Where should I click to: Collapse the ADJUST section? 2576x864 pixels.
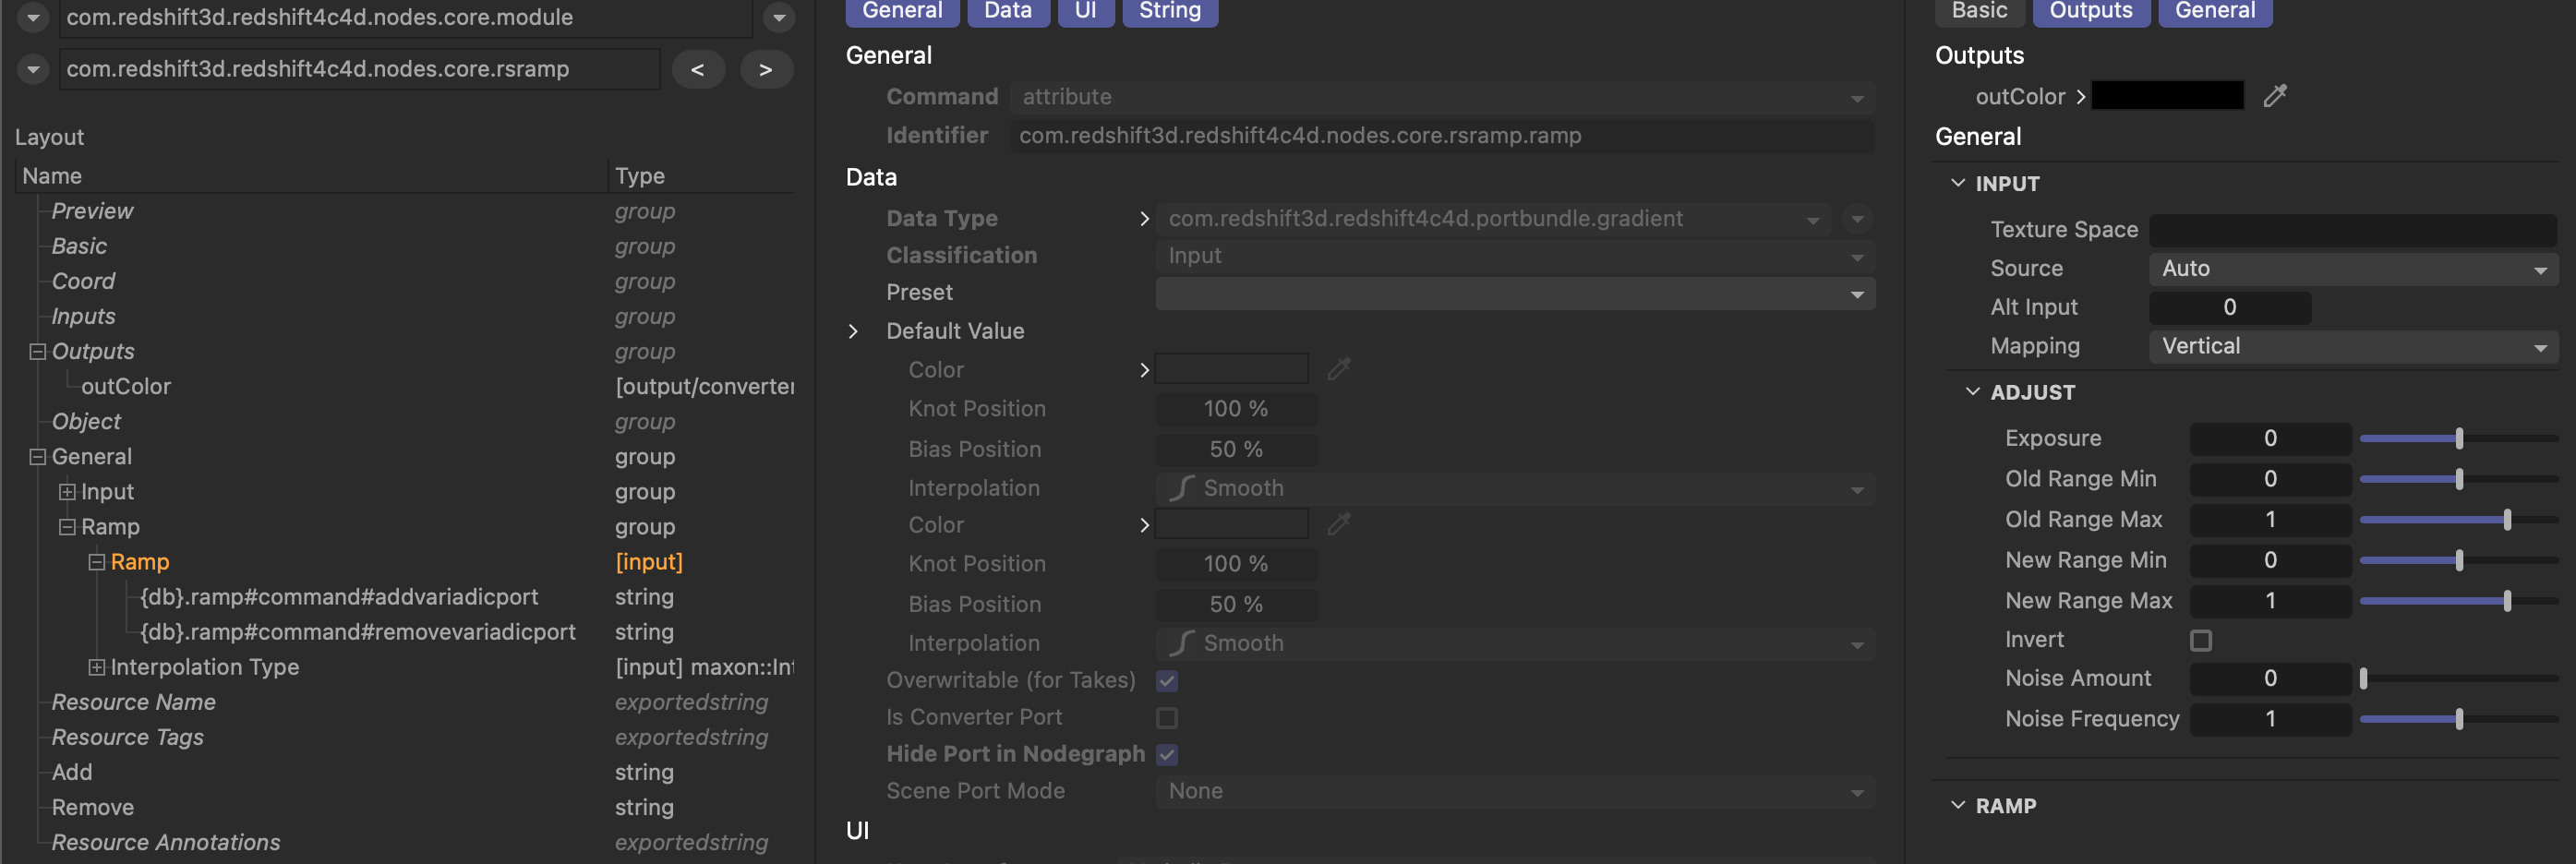tap(1972, 392)
